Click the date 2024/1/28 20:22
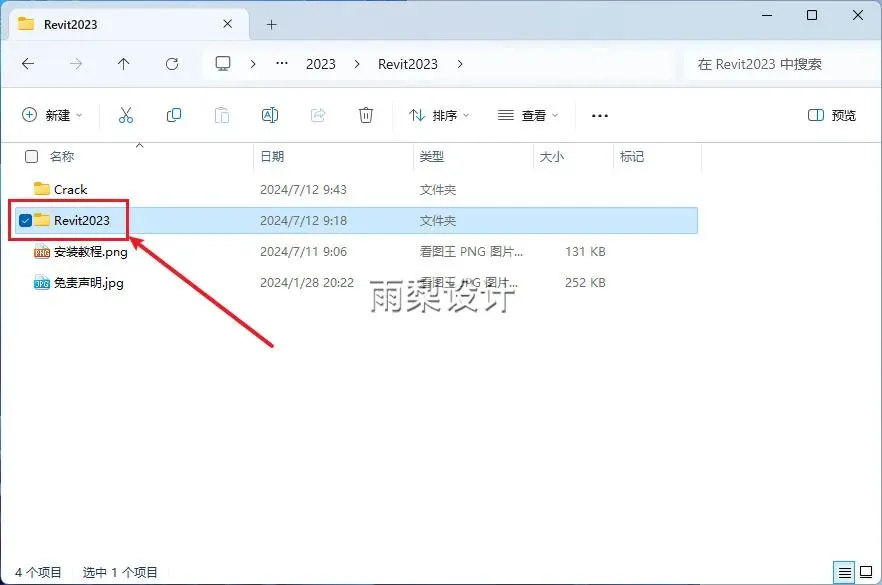This screenshot has width=882, height=585. (307, 282)
